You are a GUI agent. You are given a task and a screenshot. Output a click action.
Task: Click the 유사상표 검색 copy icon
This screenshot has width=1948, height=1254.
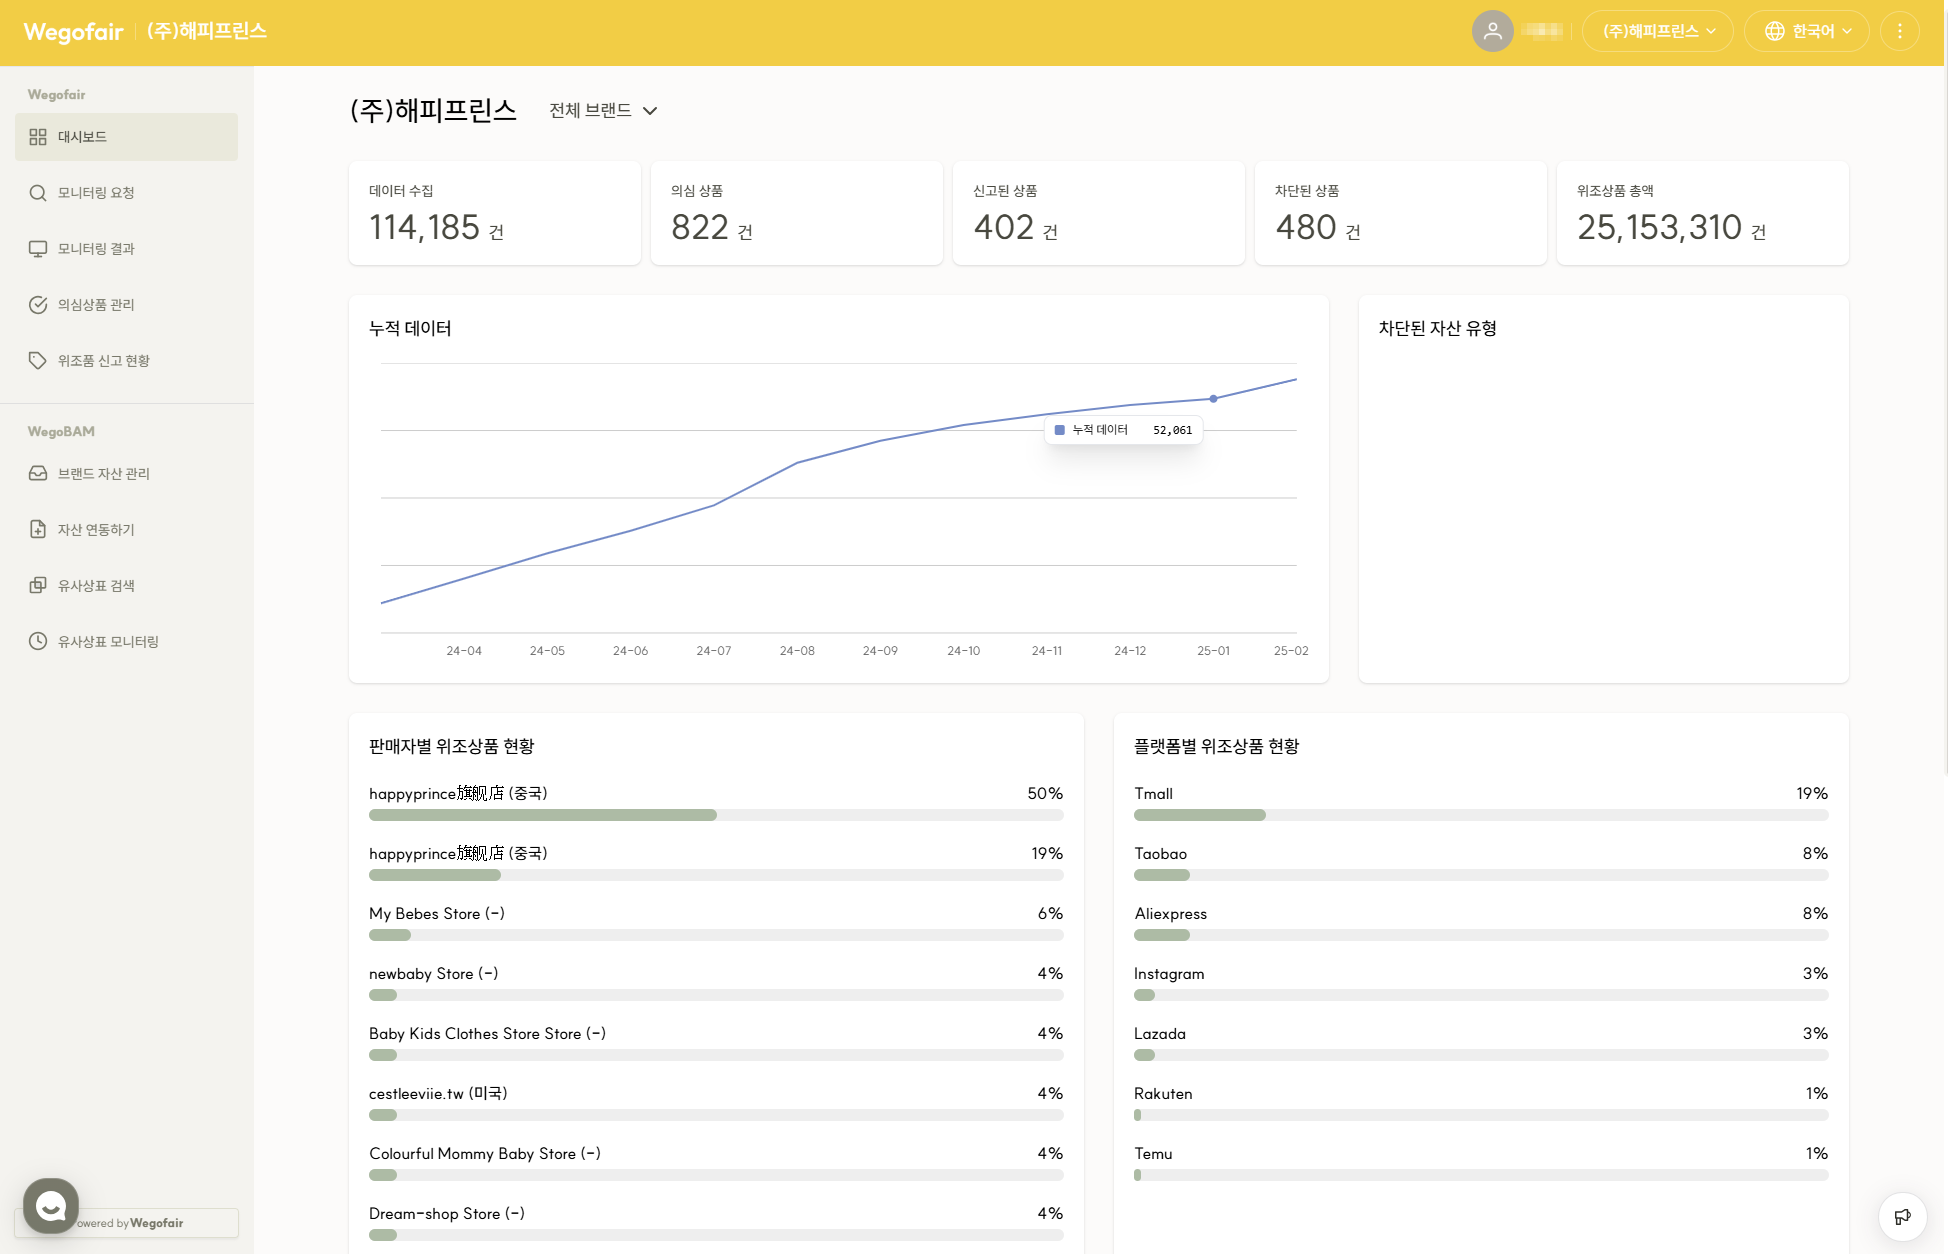tap(38, 586)
